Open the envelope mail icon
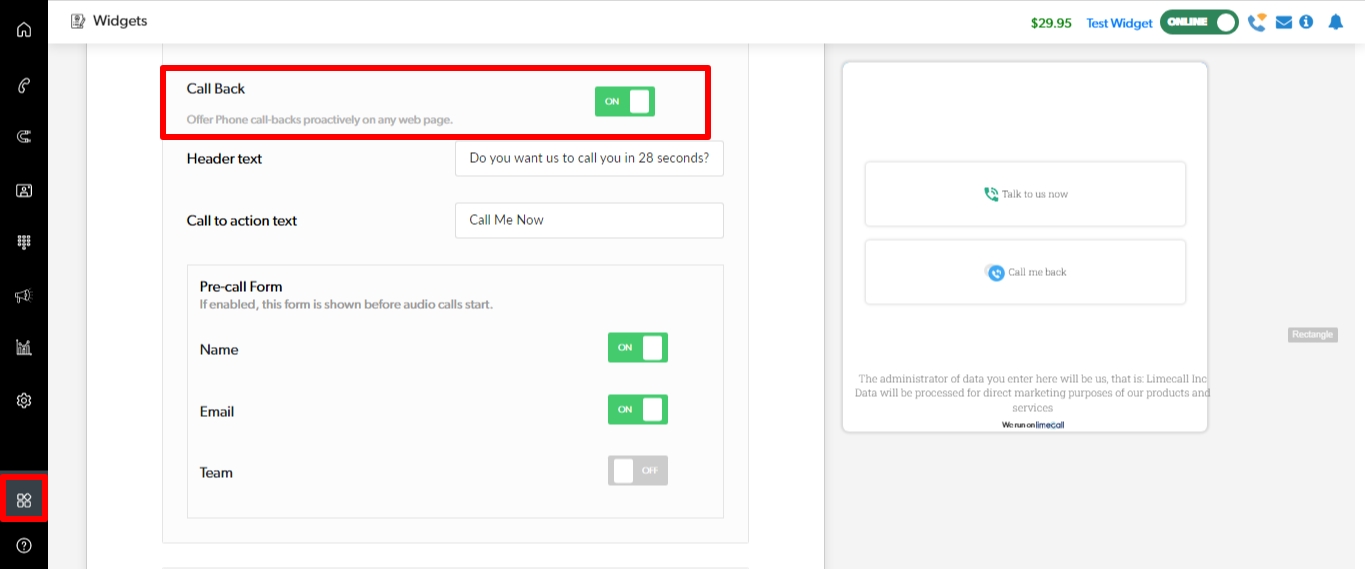The height and width of the screenshot is (569, 1365). pos(1284,22)
